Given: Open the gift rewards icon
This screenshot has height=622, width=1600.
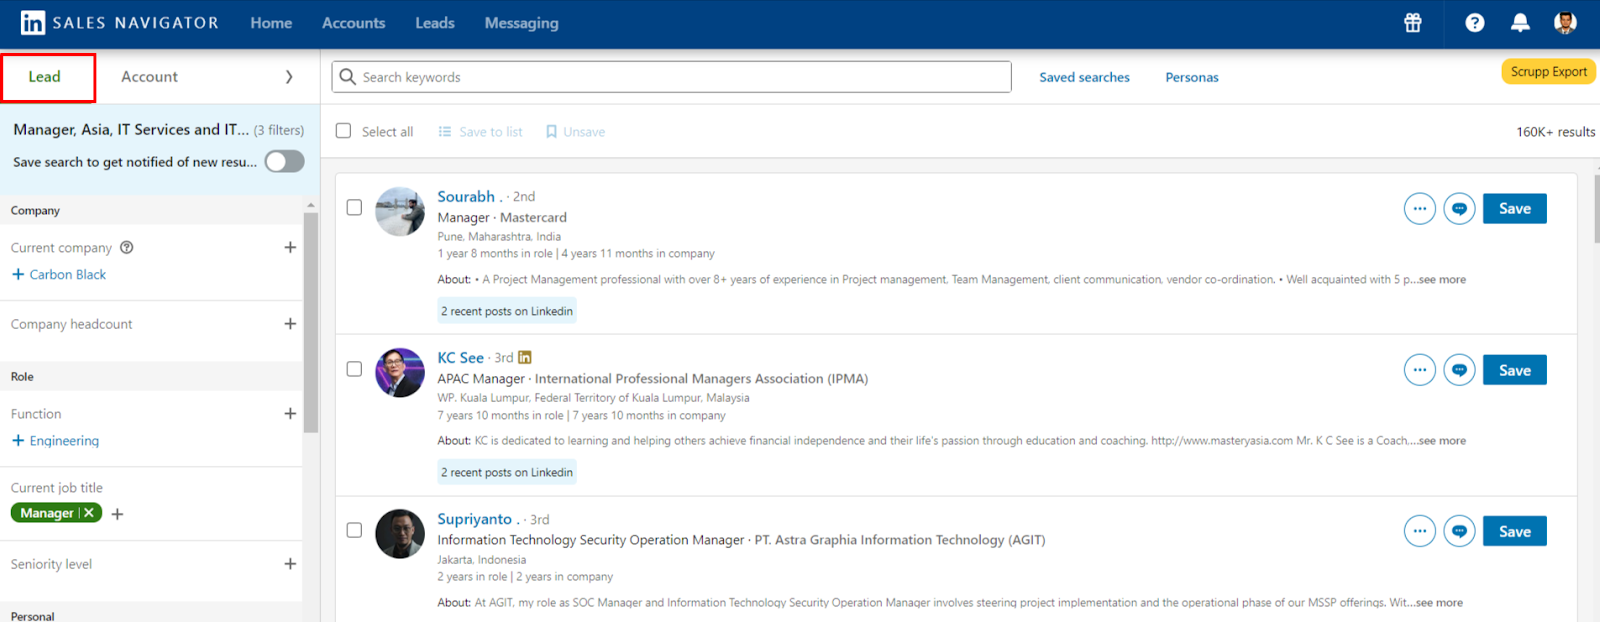Looking at the screenshot, I should [x=1413, y=23].
